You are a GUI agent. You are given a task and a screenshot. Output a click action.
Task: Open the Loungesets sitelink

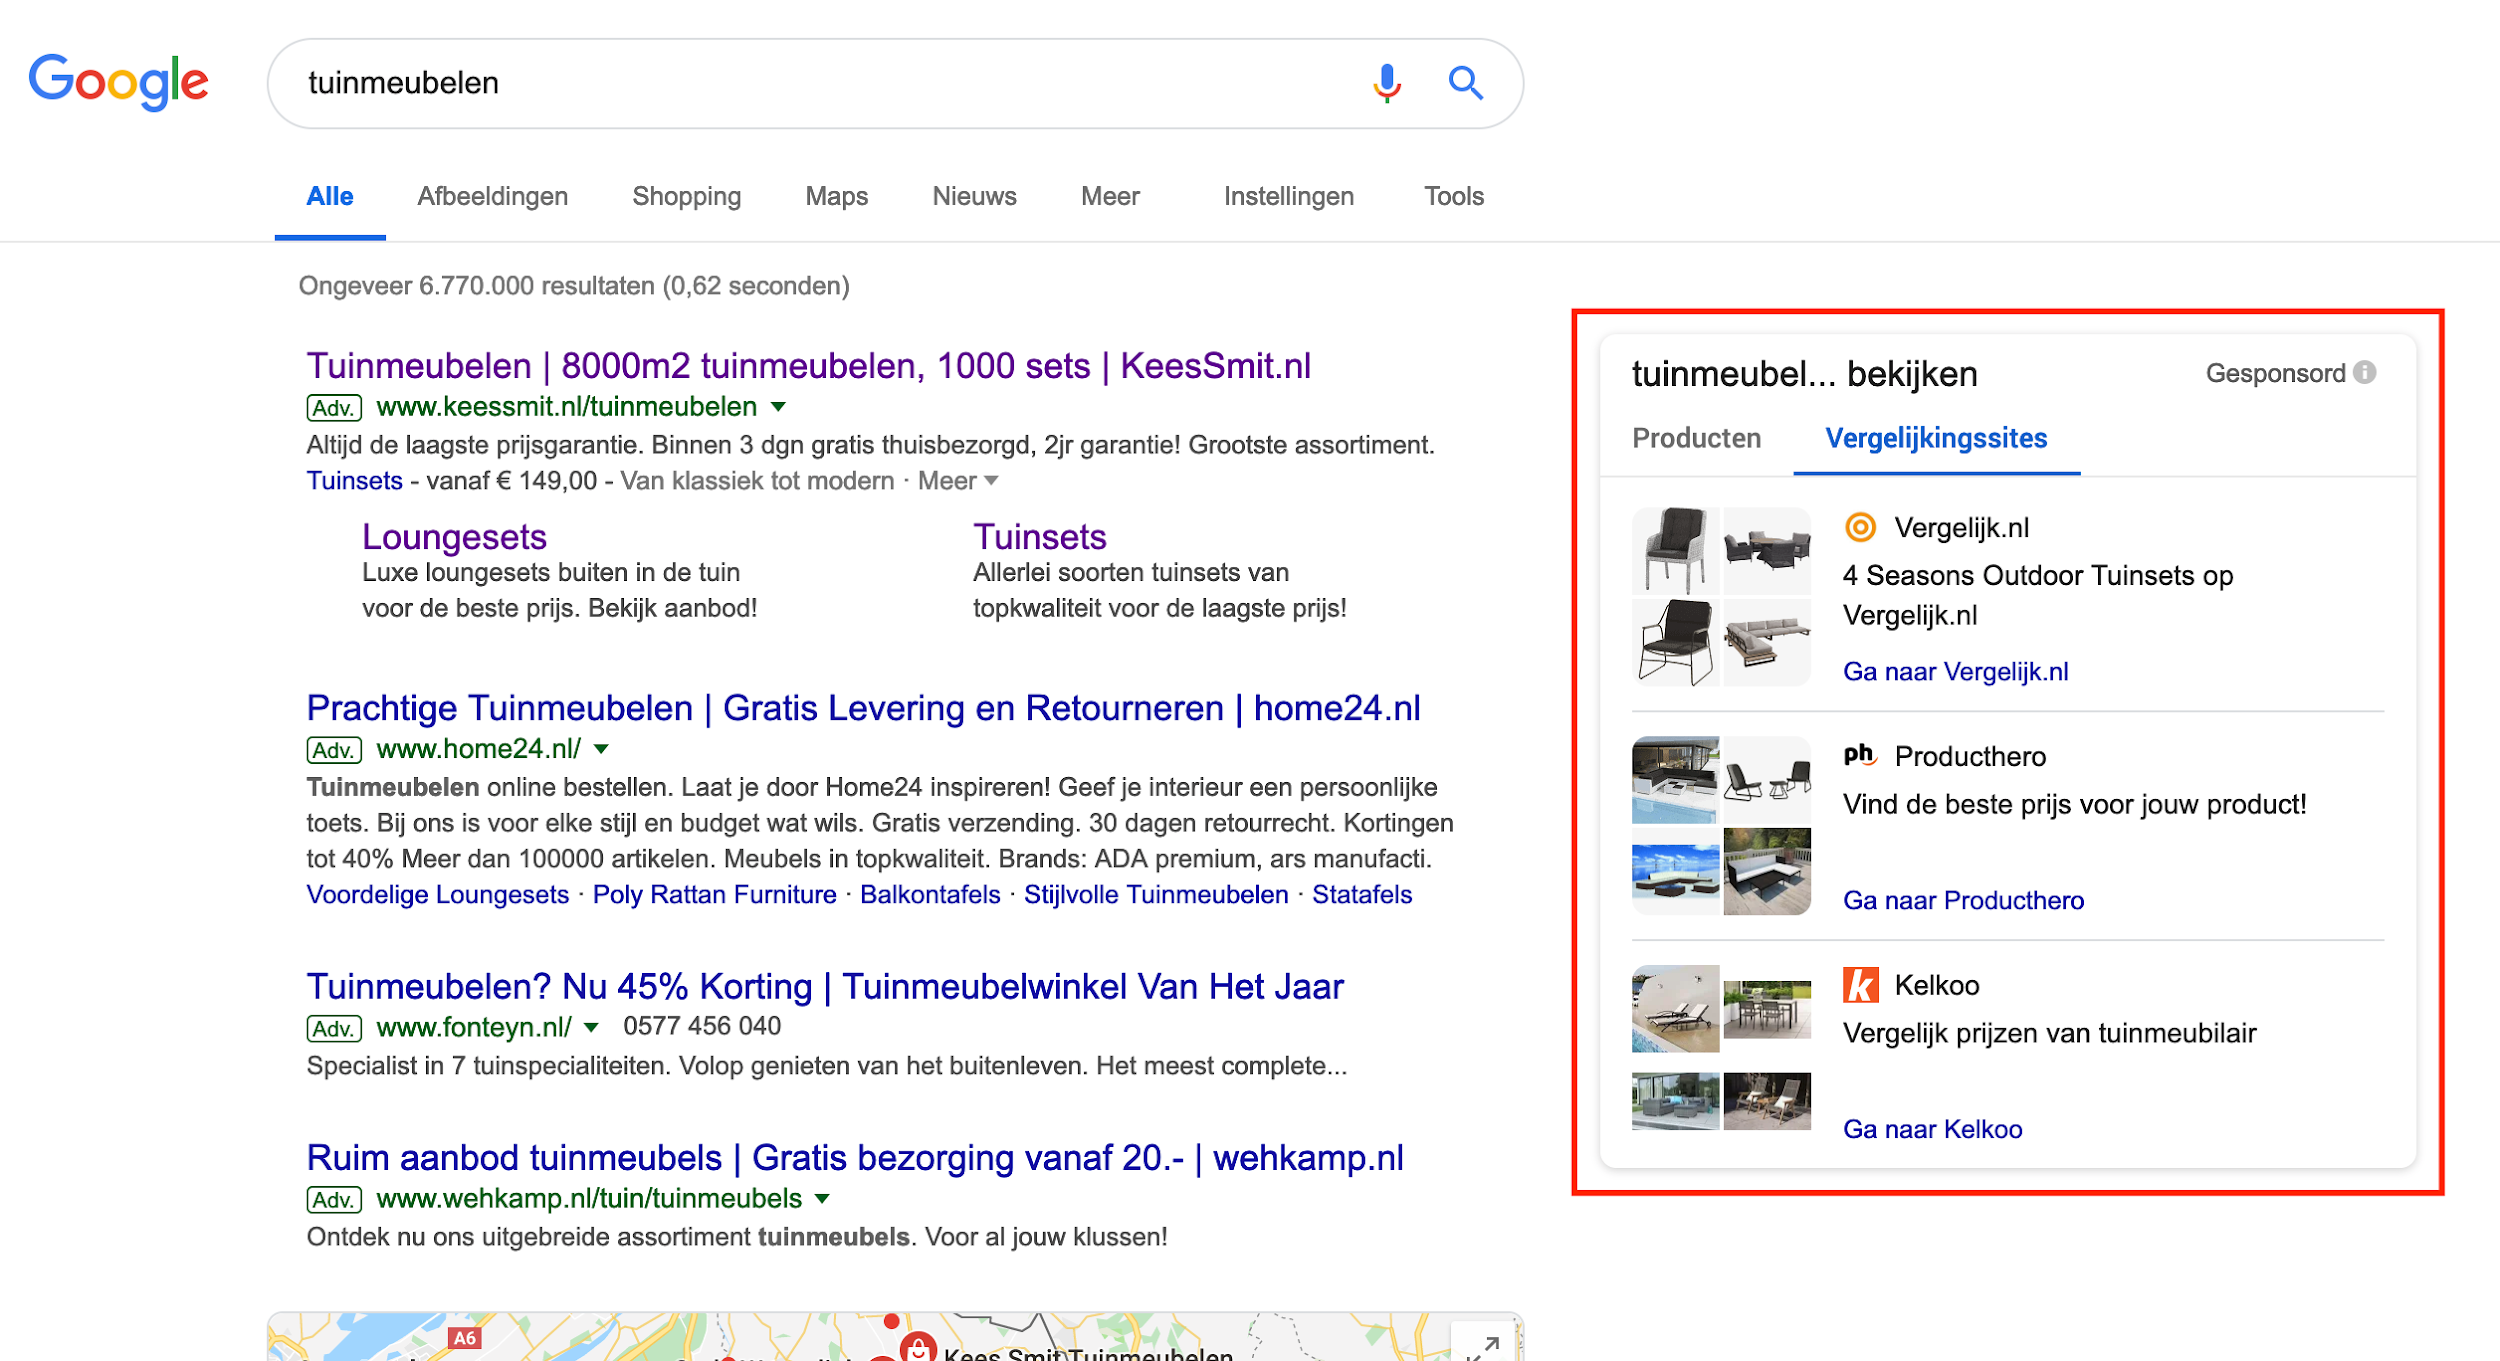pyautogui.click(x=454, y=537)
